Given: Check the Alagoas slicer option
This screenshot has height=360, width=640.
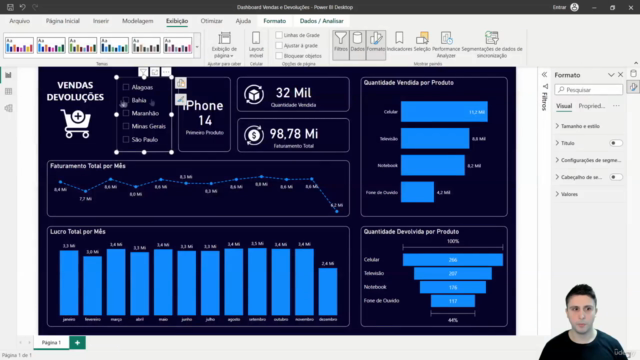Looking at the screenshot, I should [x=126, y=87].
